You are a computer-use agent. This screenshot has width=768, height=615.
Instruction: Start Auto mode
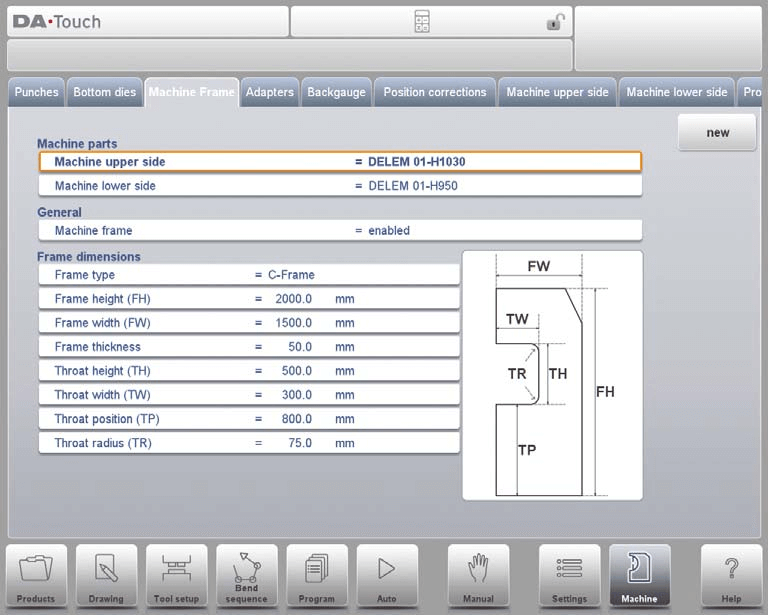click(x=387, y=576)
